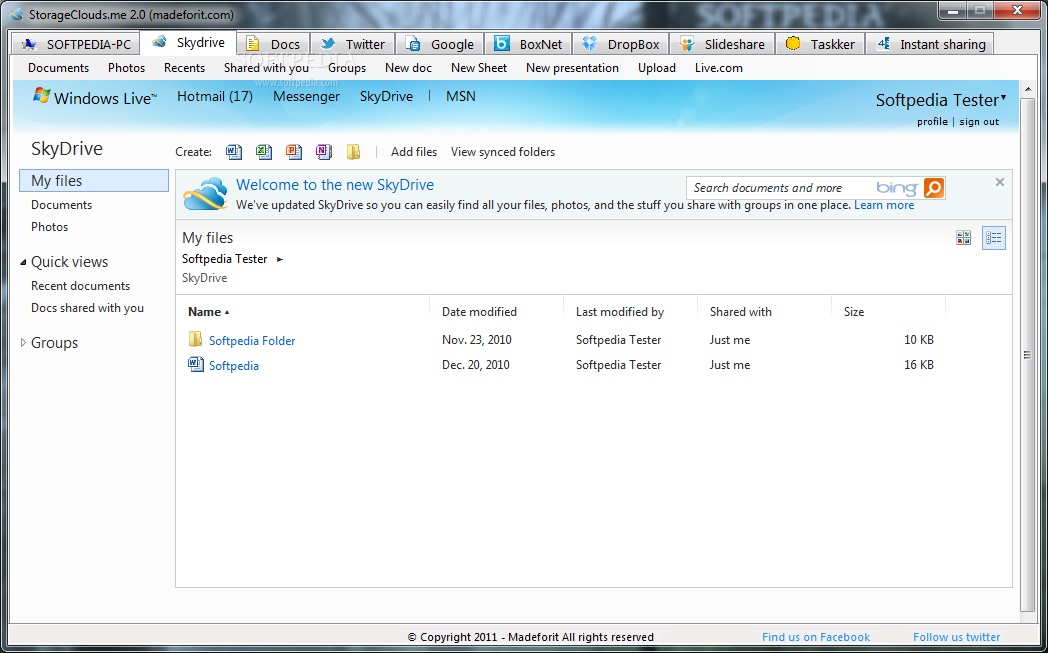Click Photos in the top toolbar

tap(126, 68)
